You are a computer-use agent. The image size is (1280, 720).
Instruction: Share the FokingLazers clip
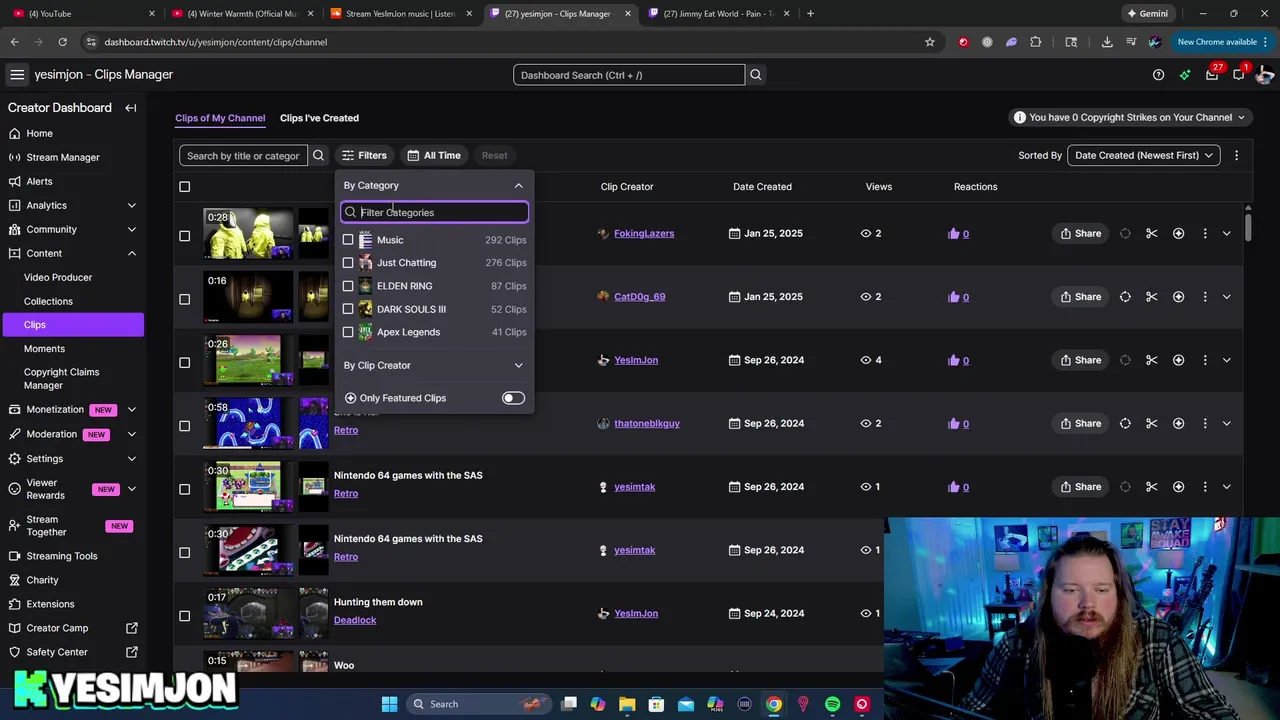click(x=1081, y=234)
